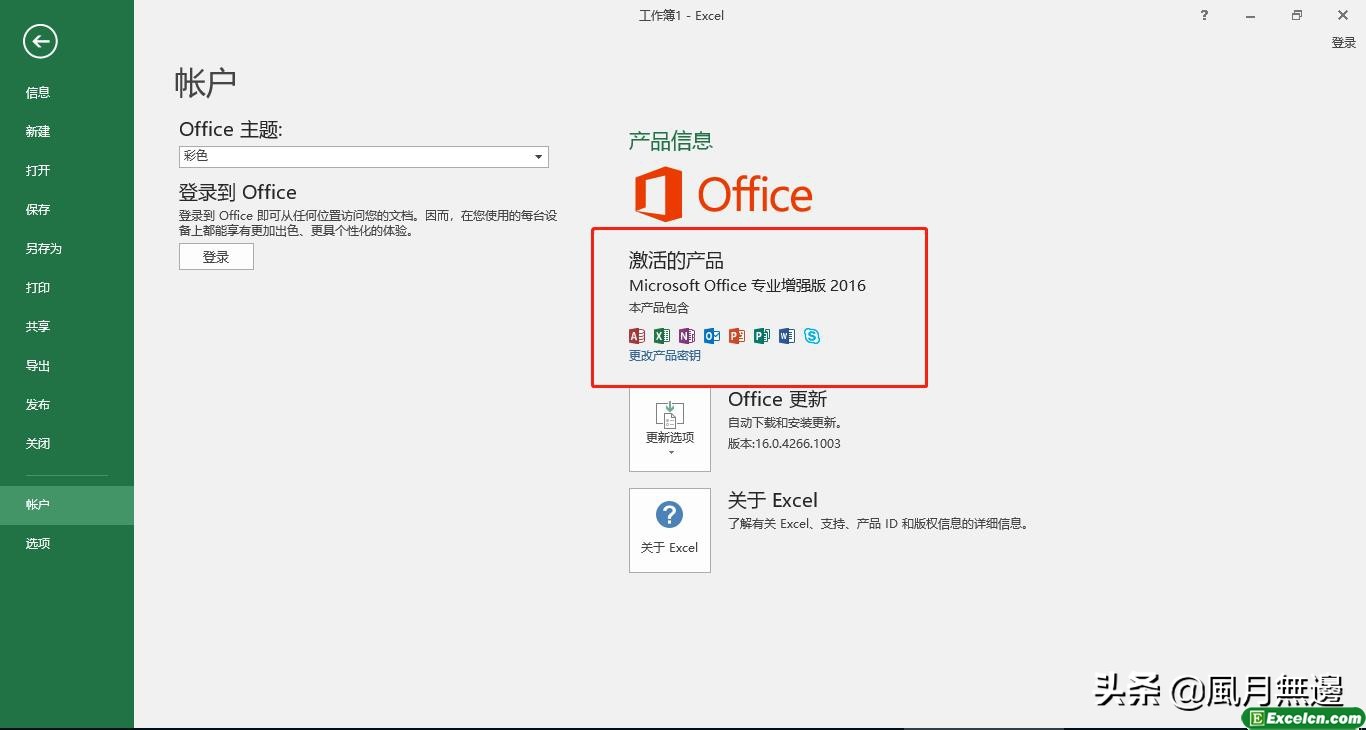Click the PowerPoint product icon
The image size is (1366, 730).
[x=737, y=336]
